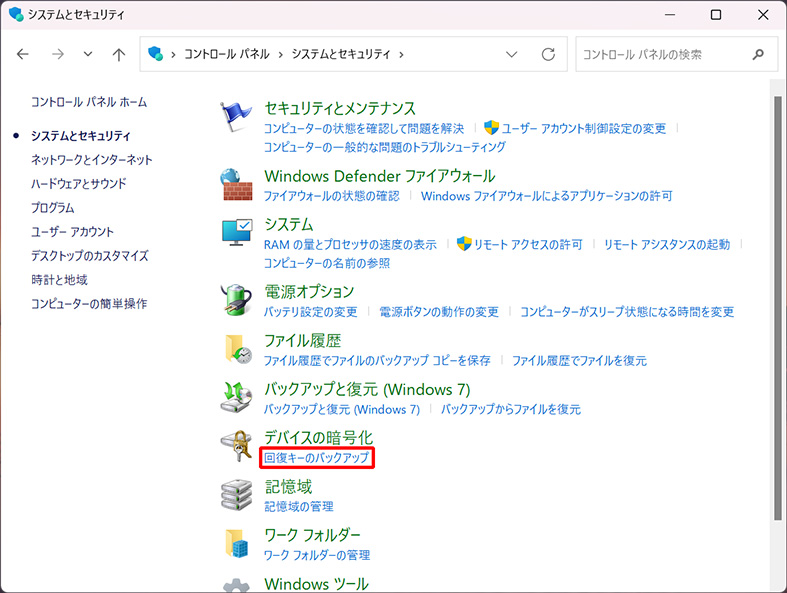Click the shield icon before リモート アクセスの許可

click(464, 244)
